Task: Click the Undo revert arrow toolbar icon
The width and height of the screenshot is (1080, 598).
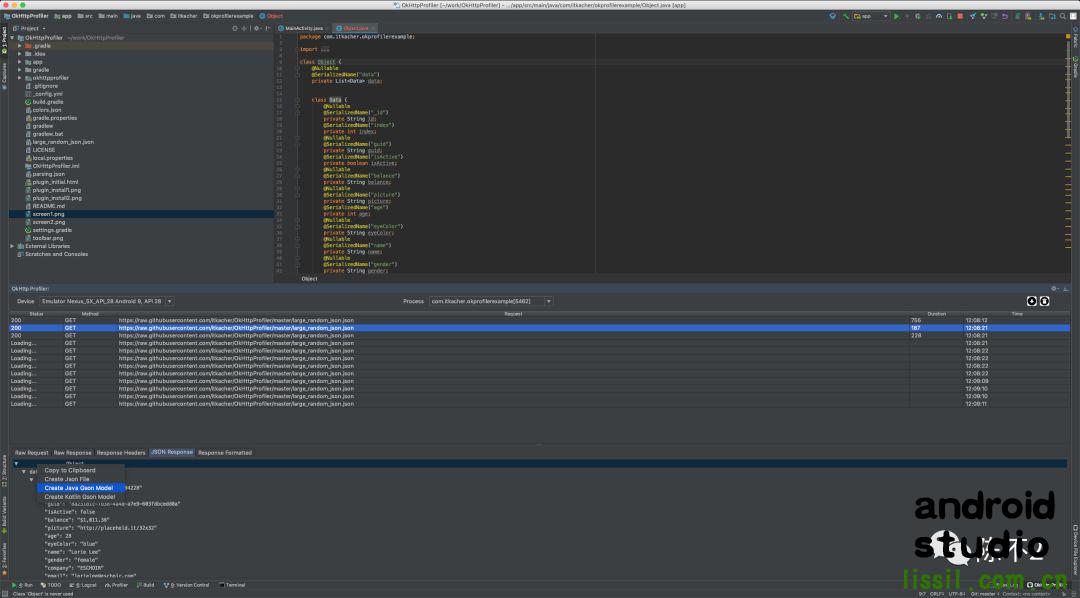Action: point(1004,16)
